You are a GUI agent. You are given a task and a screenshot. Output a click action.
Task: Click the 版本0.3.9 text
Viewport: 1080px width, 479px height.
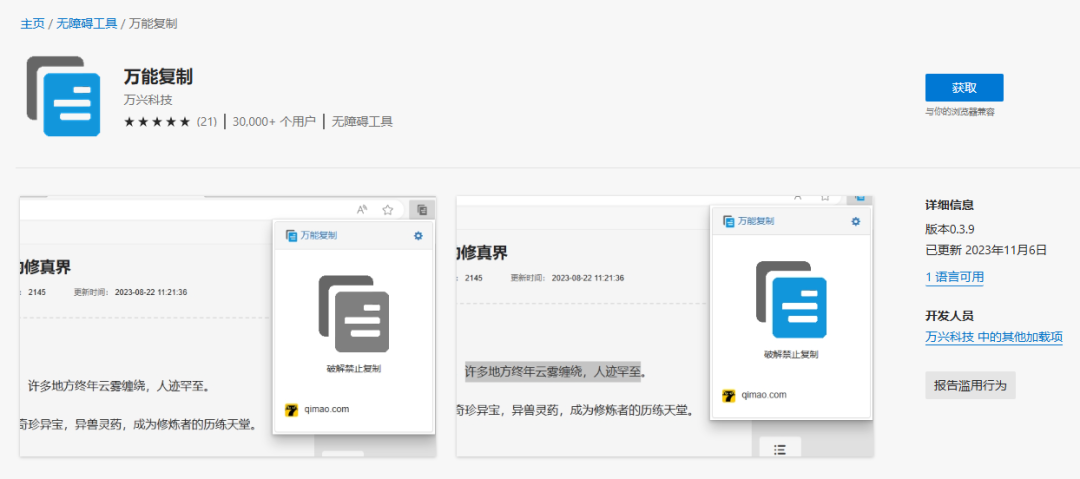point(949,229)
